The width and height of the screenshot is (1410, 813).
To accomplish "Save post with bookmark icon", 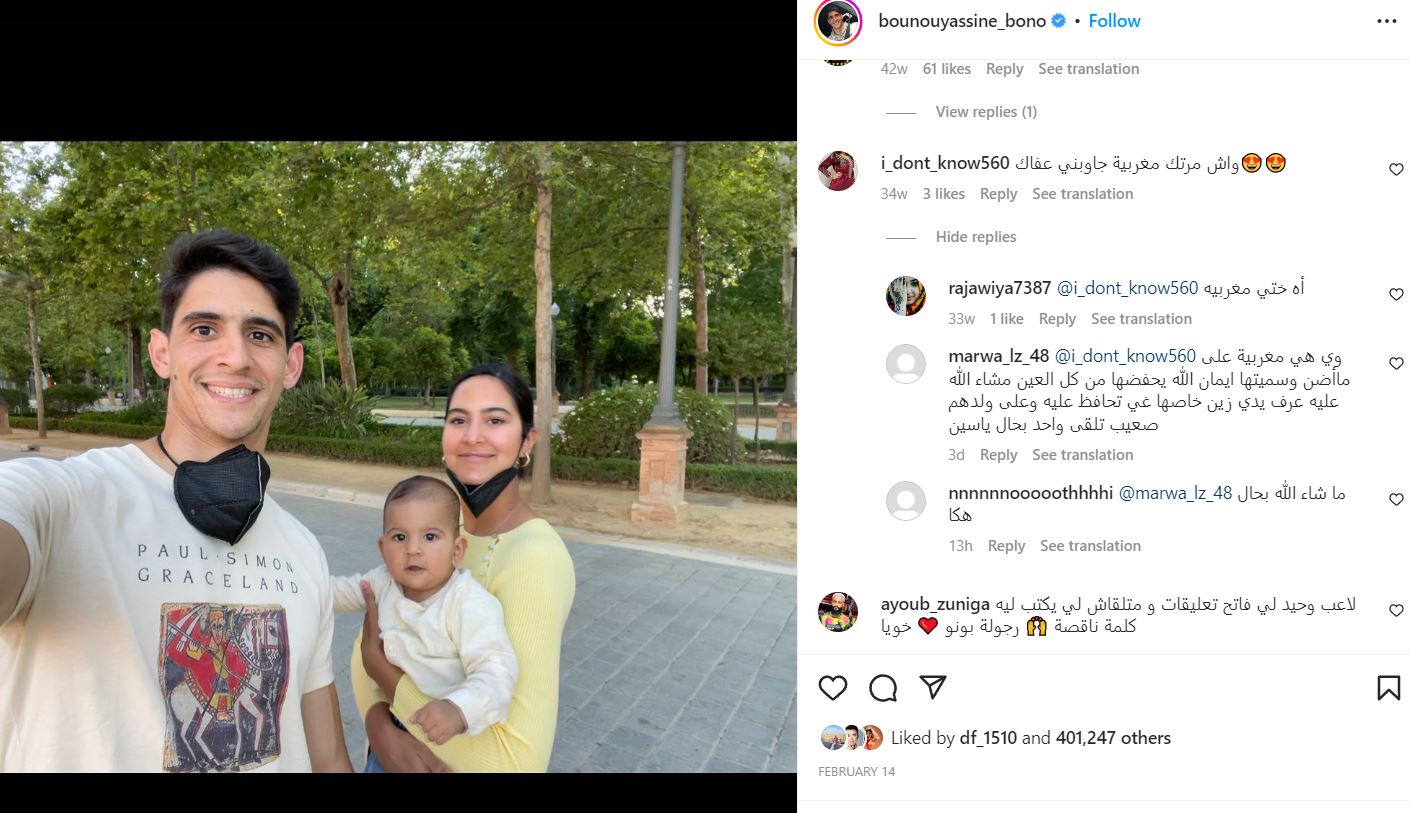I will (1388, 688).
